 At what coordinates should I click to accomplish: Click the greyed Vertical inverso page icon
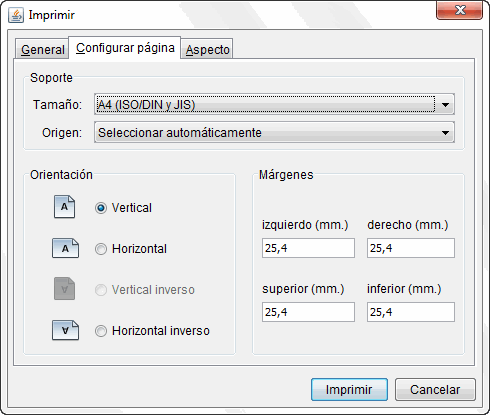click(64, 289)
